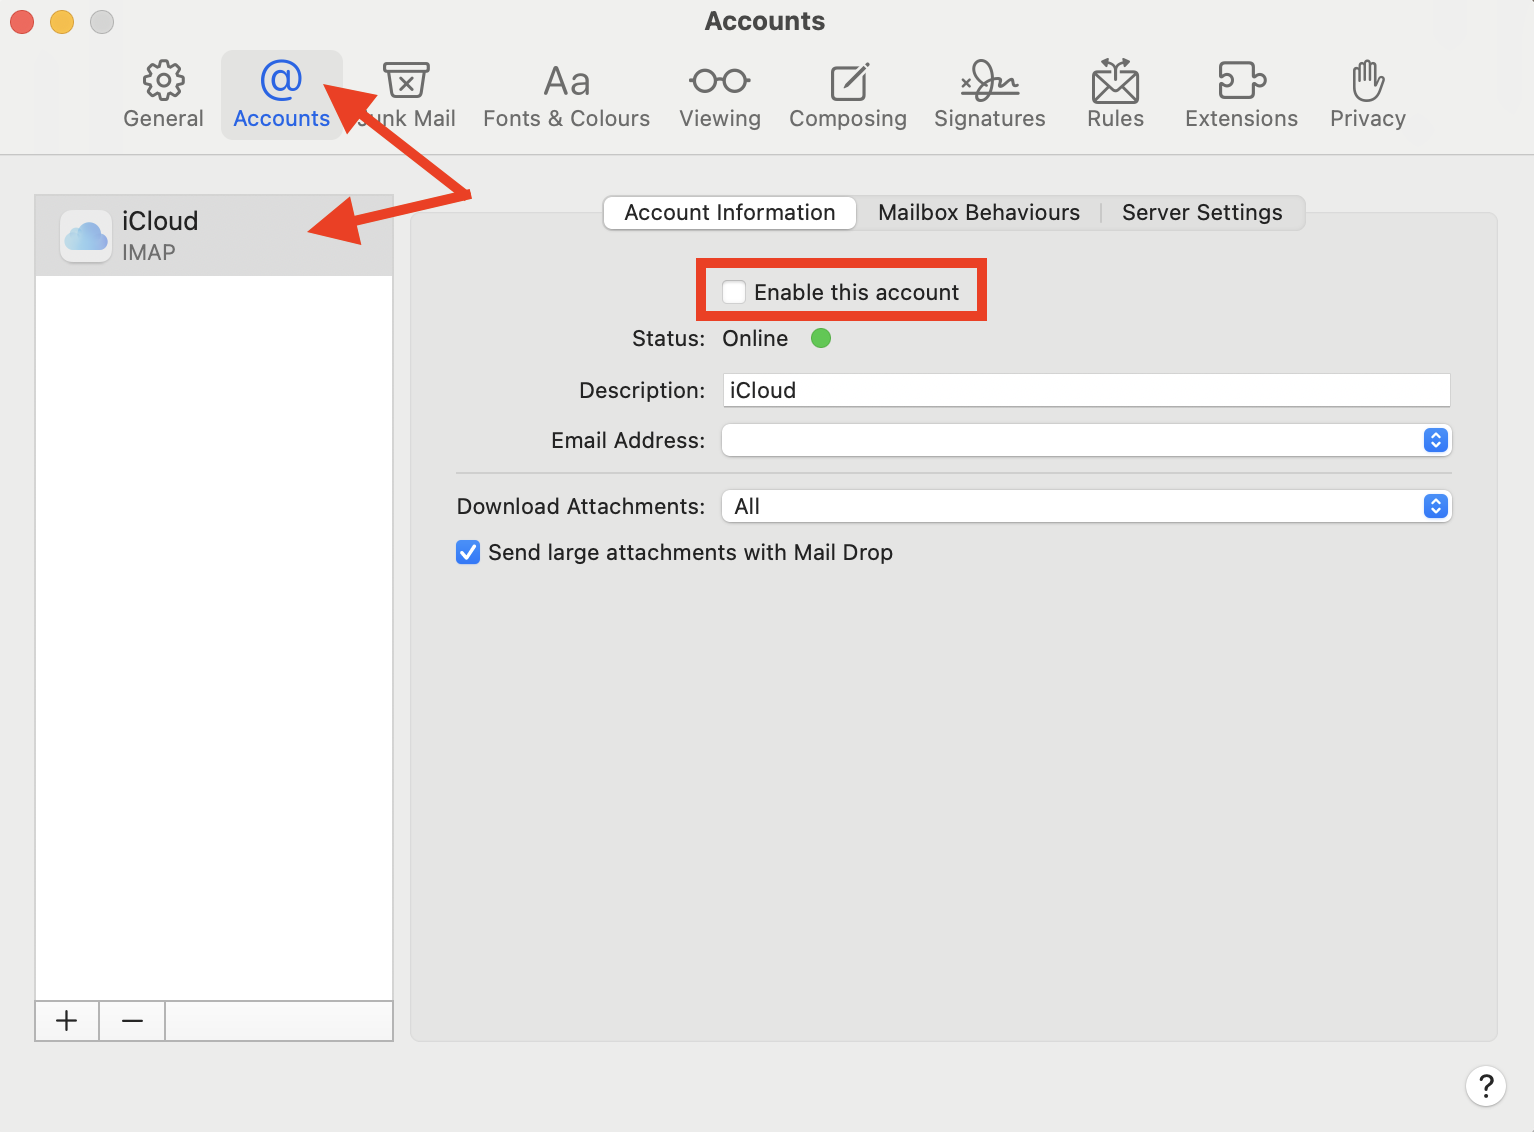The image size is (1534, 1132).
Task: Open Privacy settings
Action: (x=1367, y=93)
